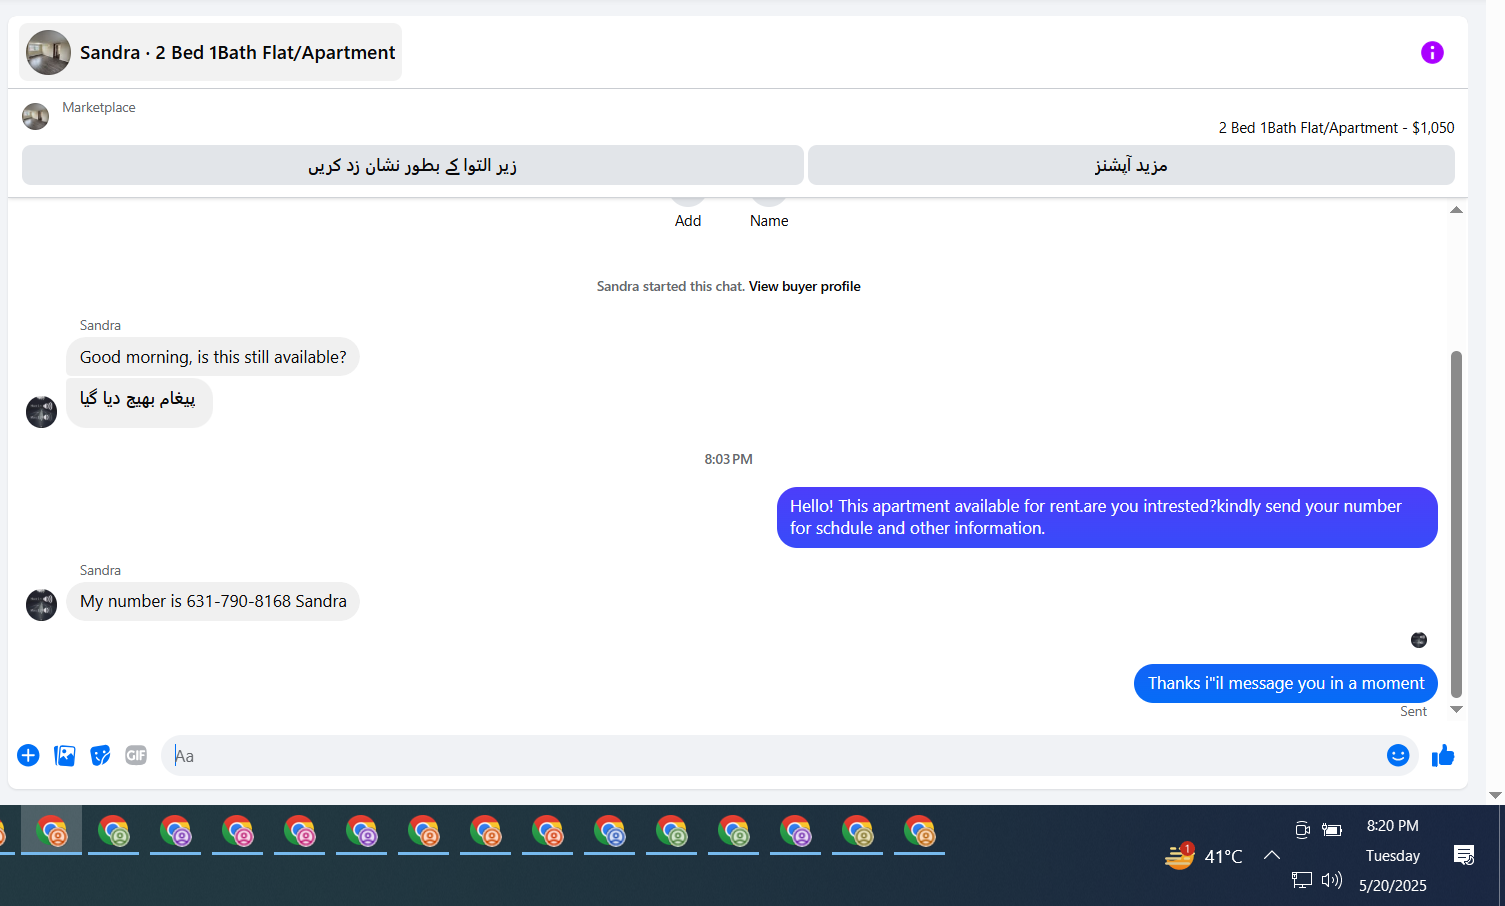Viewport: 1505px width, 906px height.
Task: Click the More options Urdu button
Action: (x=1131, y=165)
